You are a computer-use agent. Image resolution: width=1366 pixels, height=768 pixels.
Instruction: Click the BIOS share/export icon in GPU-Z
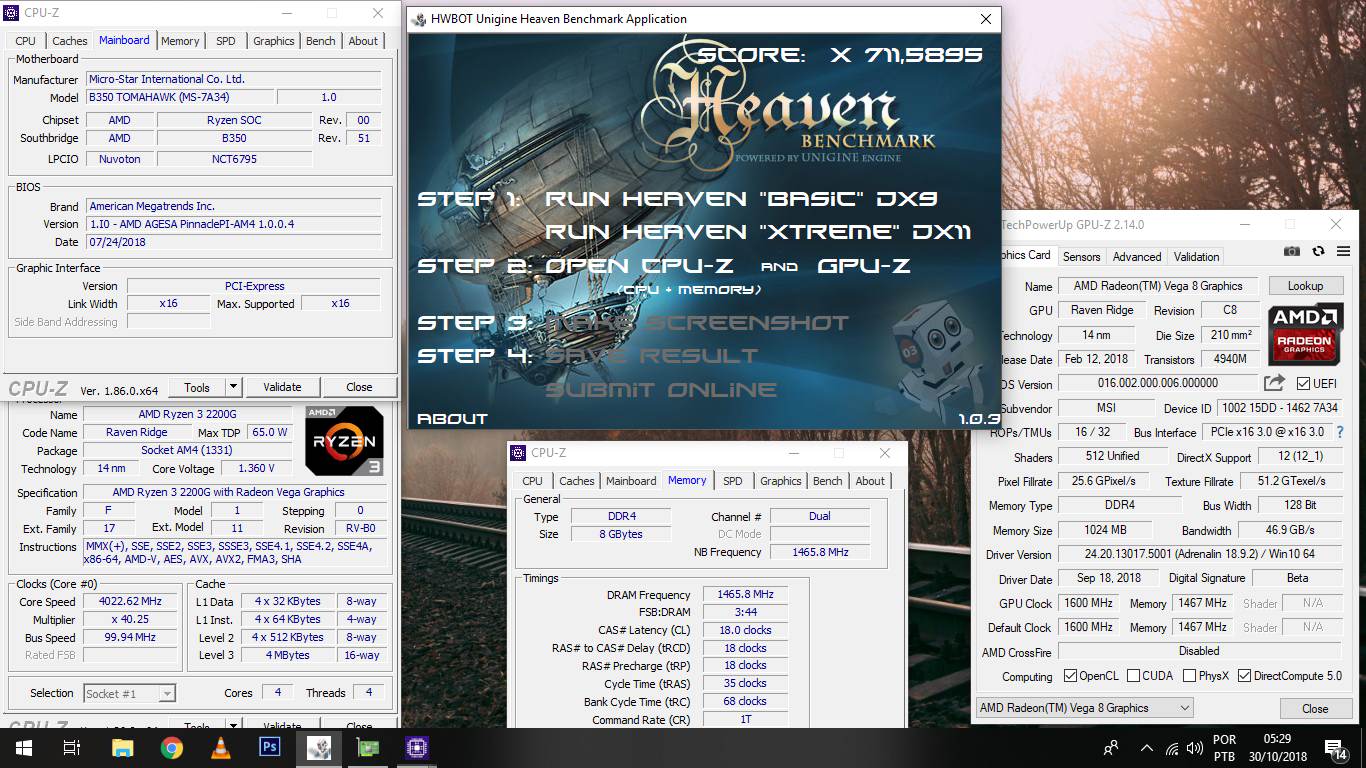[x=1274, y=383]
